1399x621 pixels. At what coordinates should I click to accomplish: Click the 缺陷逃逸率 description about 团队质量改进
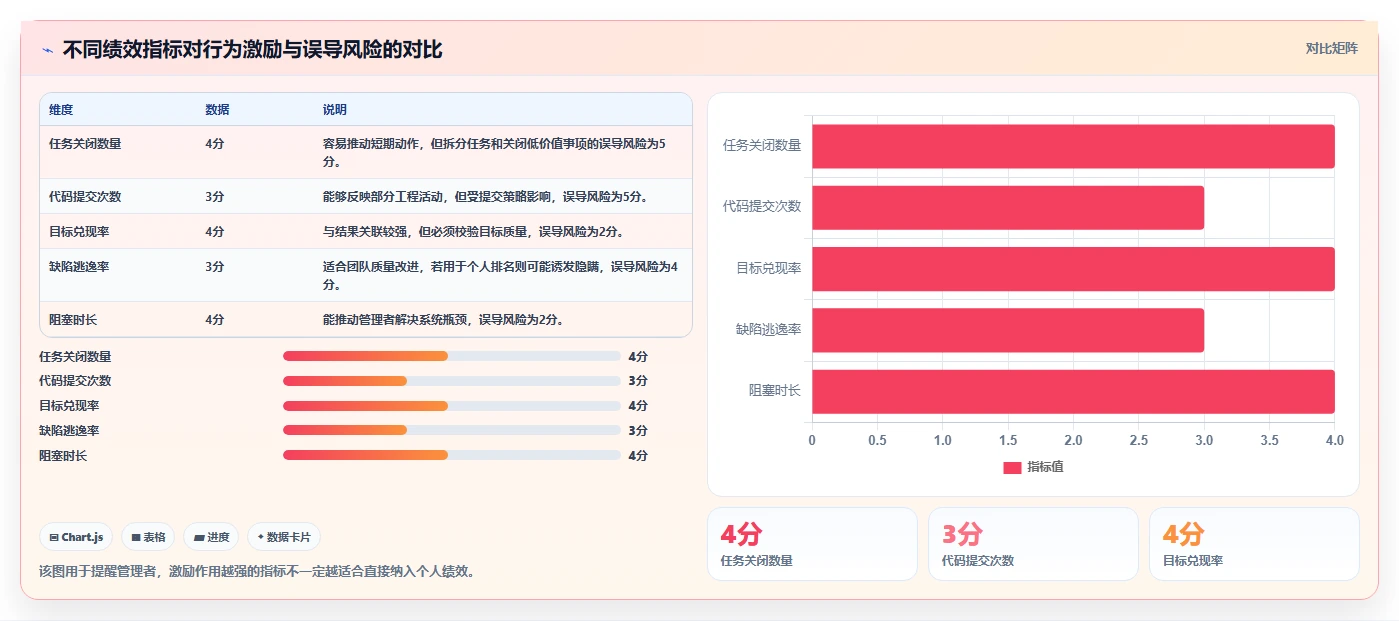[x=500, y=275]
